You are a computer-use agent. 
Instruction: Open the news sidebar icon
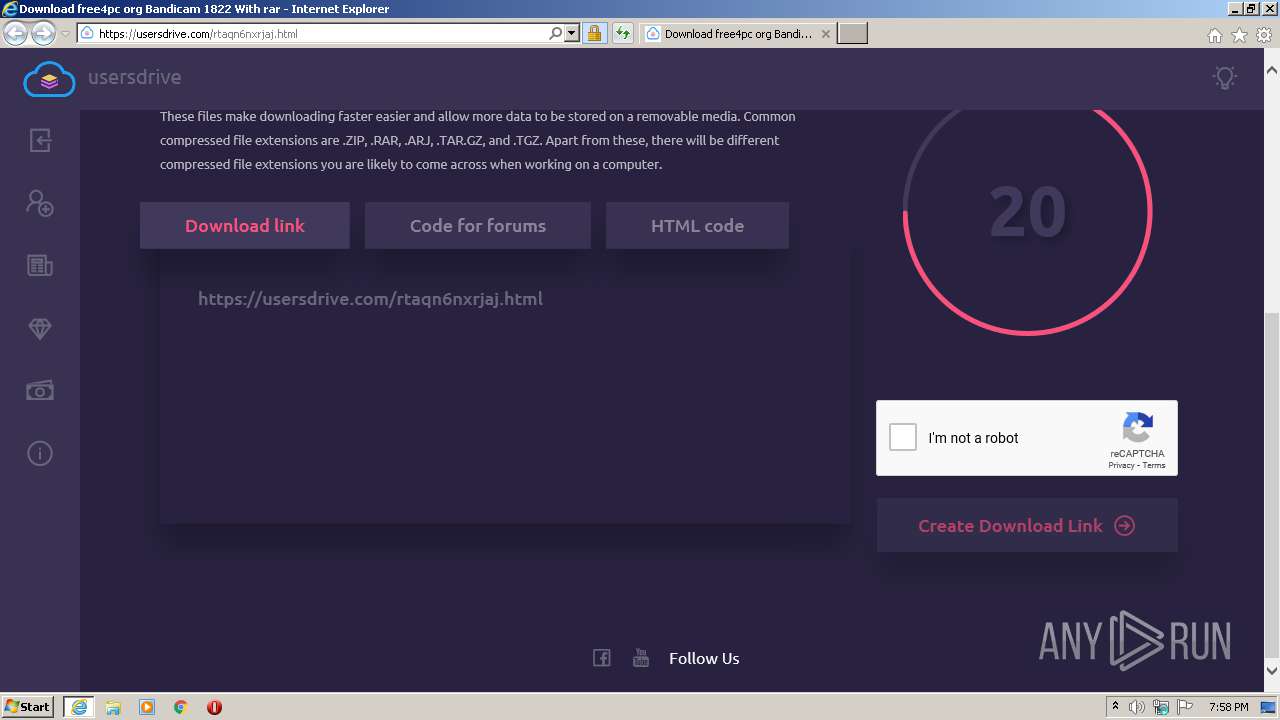click(x=40, y=266)
